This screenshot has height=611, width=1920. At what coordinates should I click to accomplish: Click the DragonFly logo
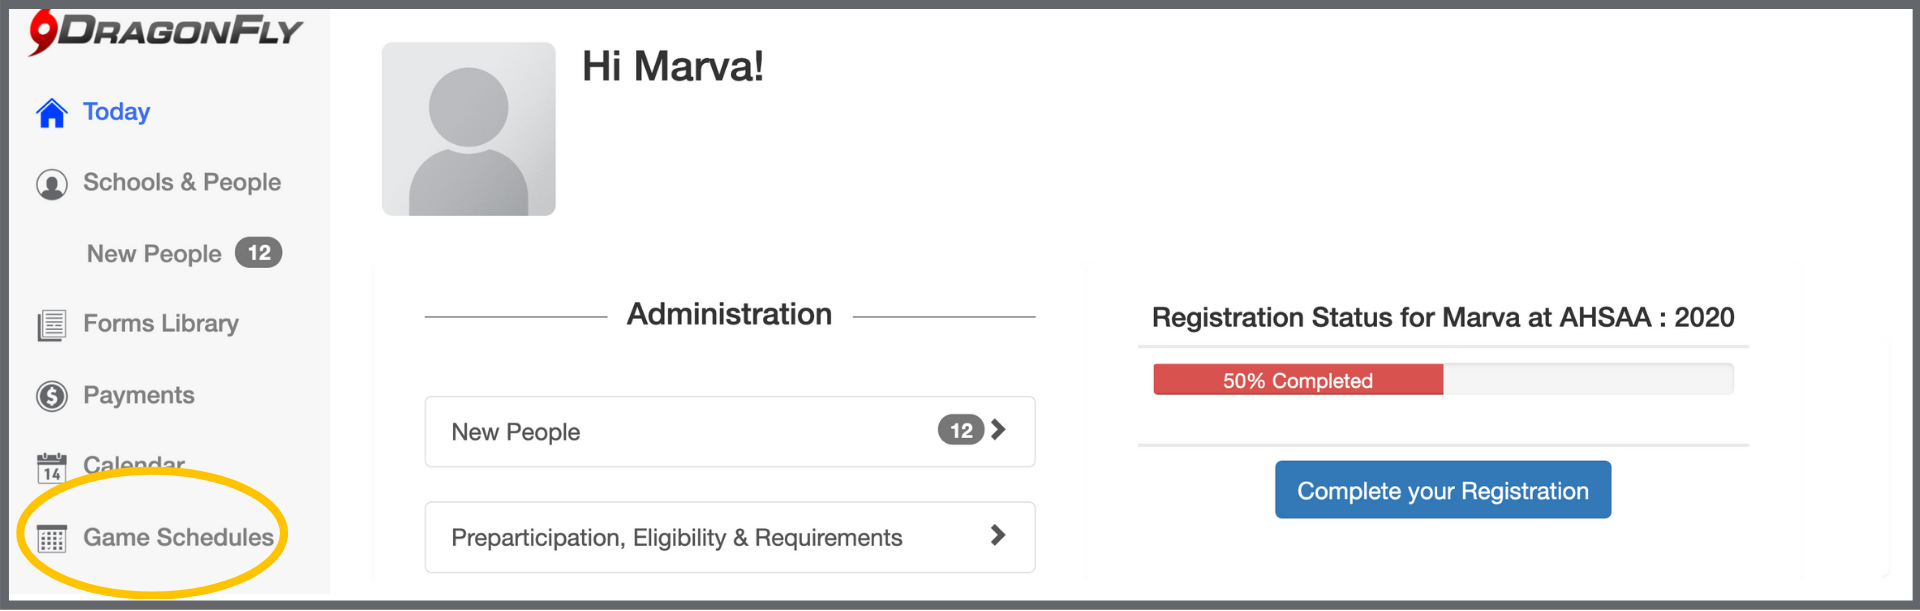165,32
